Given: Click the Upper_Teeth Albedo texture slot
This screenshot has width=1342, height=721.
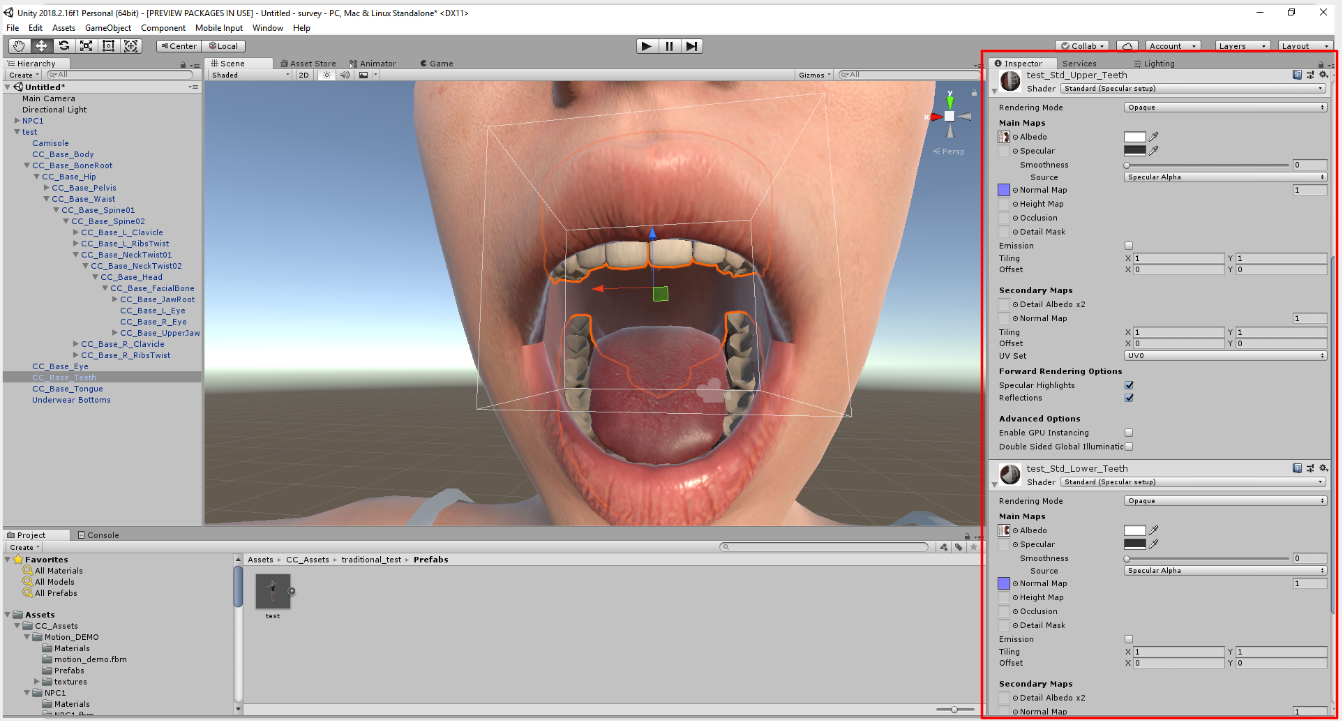Looking at the screenshot, I should point(1003,137).
